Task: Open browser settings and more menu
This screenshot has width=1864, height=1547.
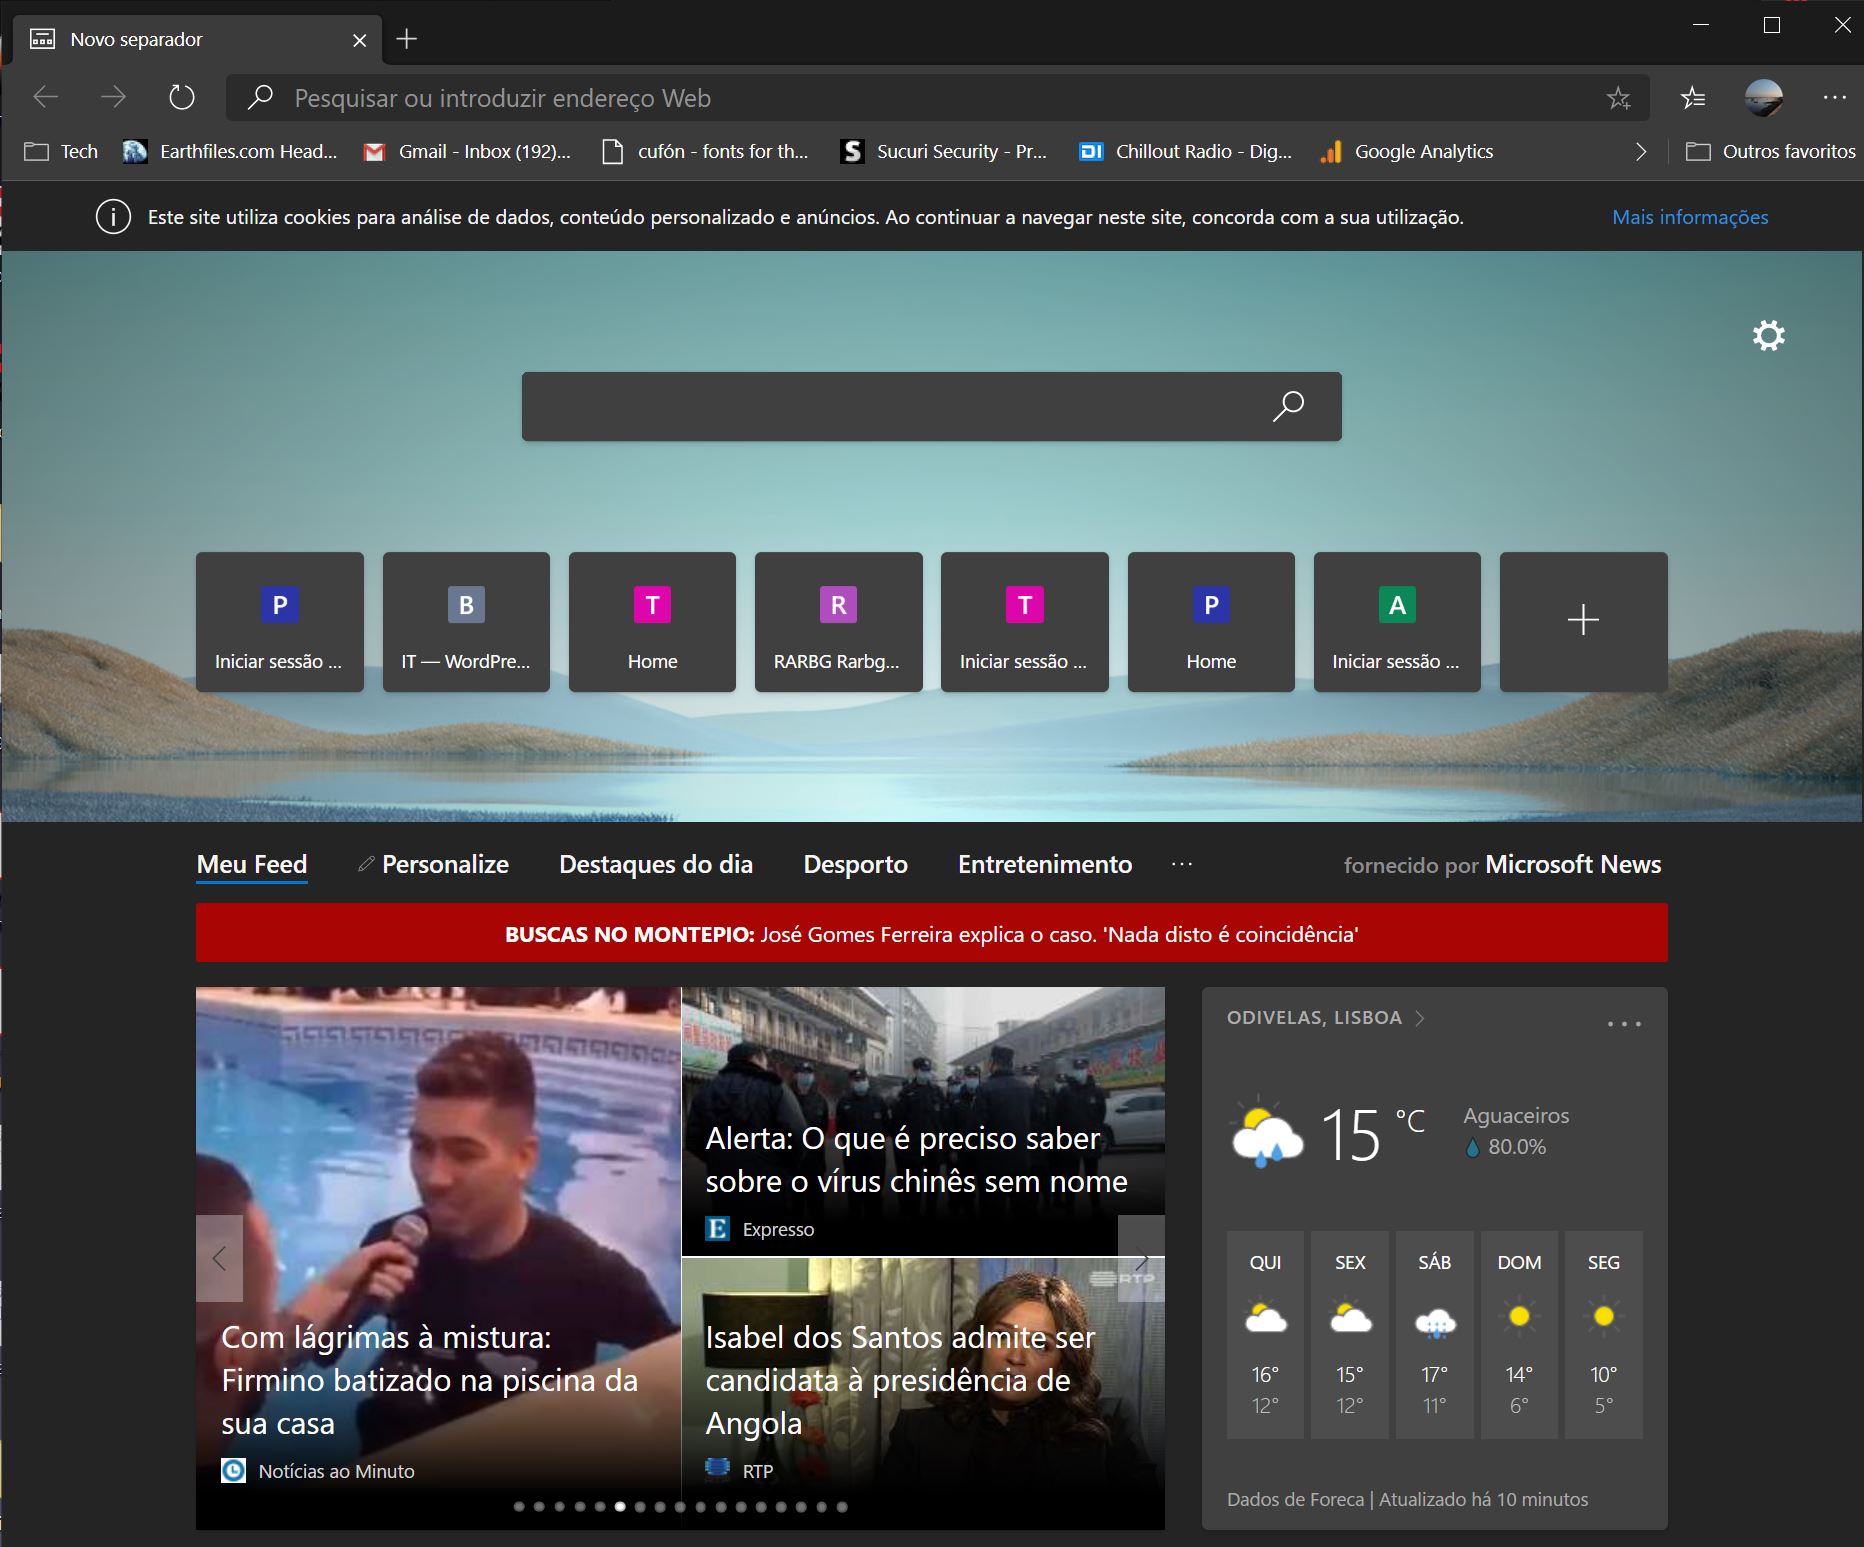Action: click(1834, 97)
